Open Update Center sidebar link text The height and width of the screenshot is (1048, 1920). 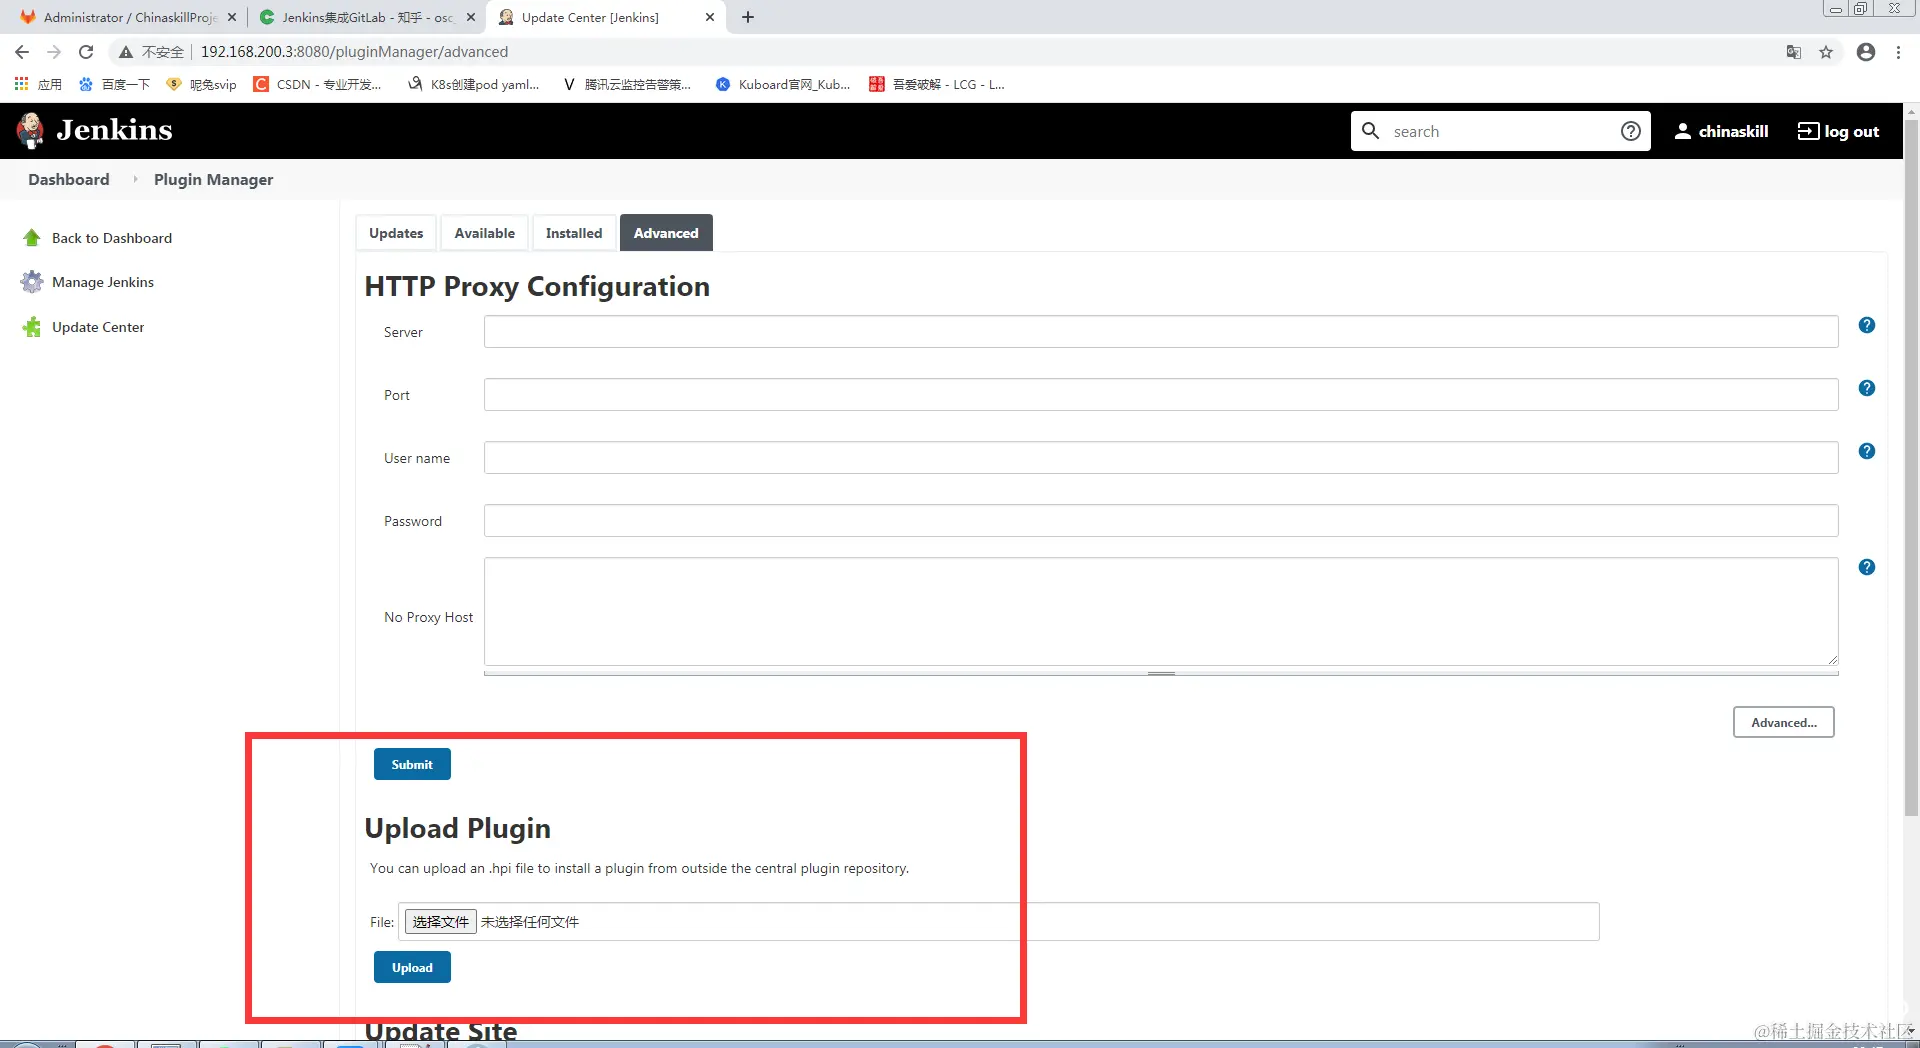pyautogui.click(x=98, y=327)
